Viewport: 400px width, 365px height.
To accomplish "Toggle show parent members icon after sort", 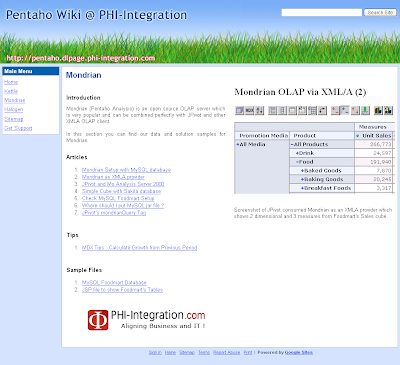I will point(273,110).
